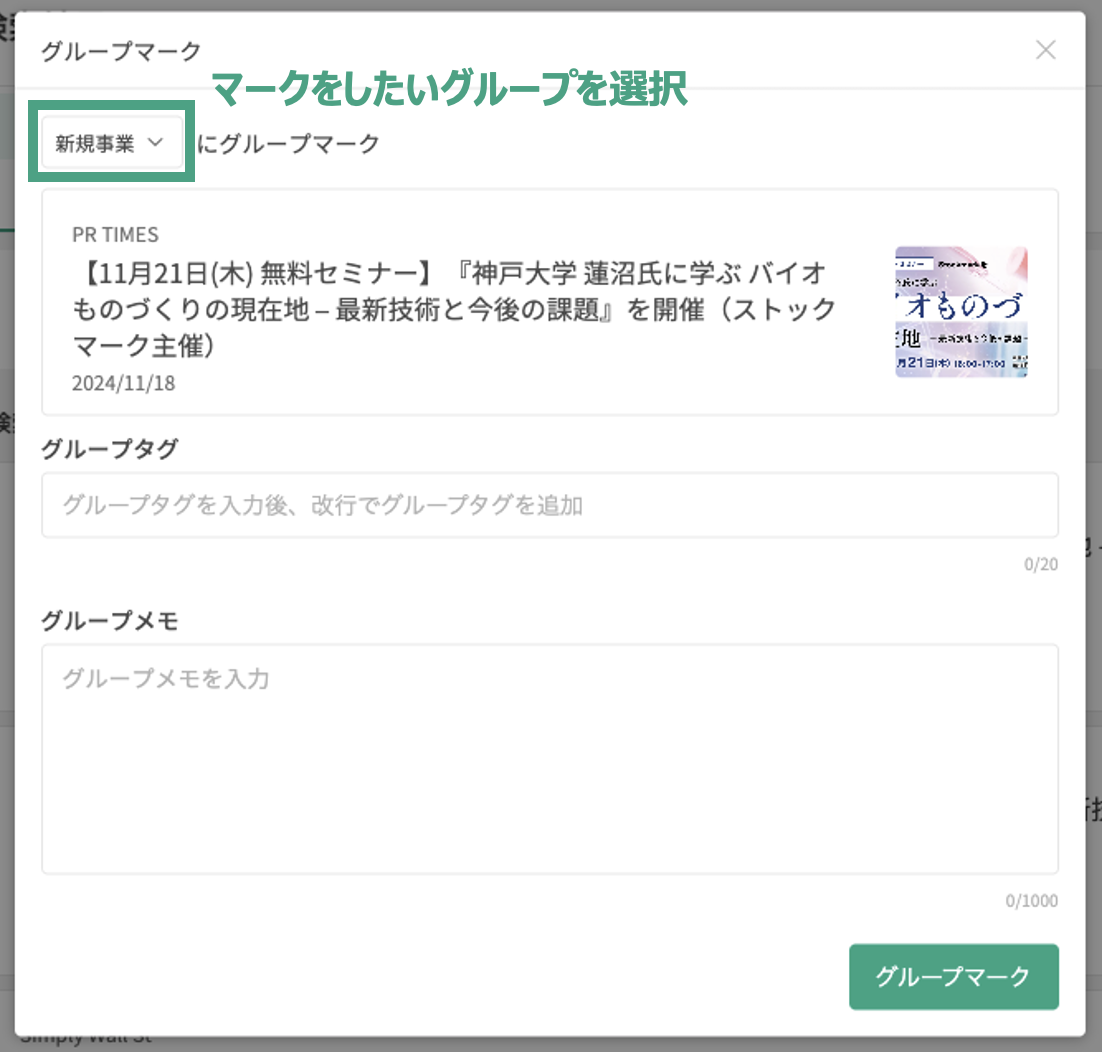The image size is (1102, 1052).
Task: Click the グループタグ field label
Action: (109, 449)
